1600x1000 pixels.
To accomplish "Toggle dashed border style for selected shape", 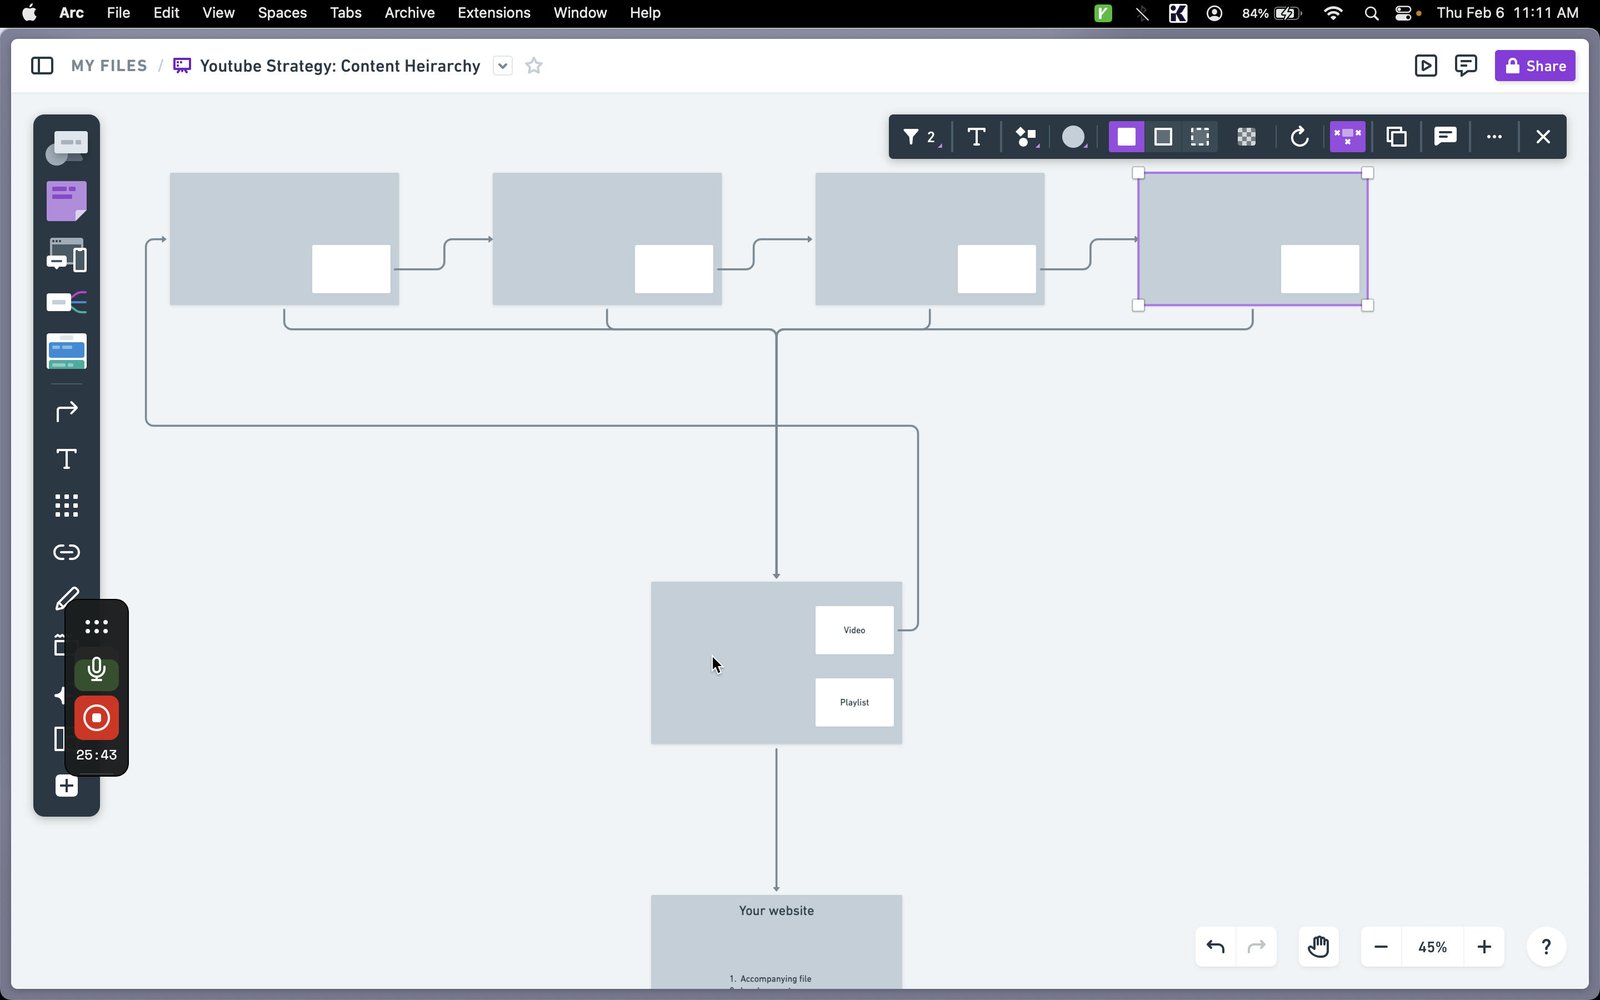I will coord(1200,137).
